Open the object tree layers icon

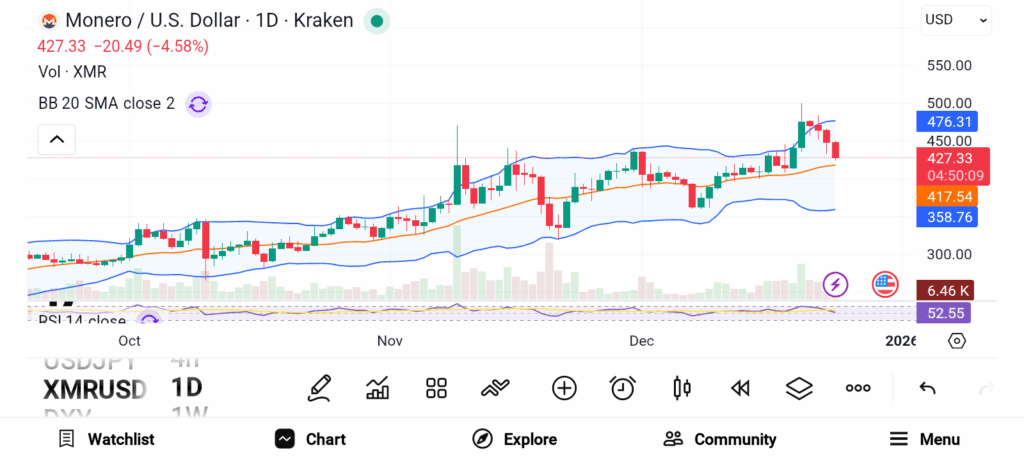pos(799,388)
